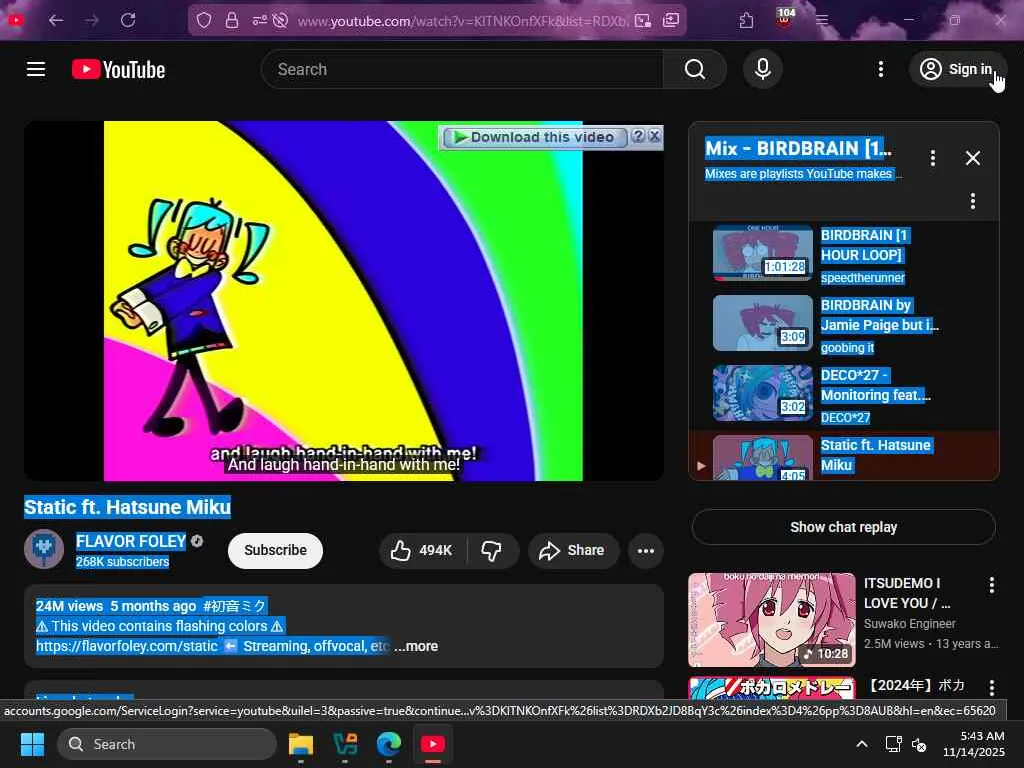Like the video with 494K thumbs up
The image size is (1024, 768).
423,551
